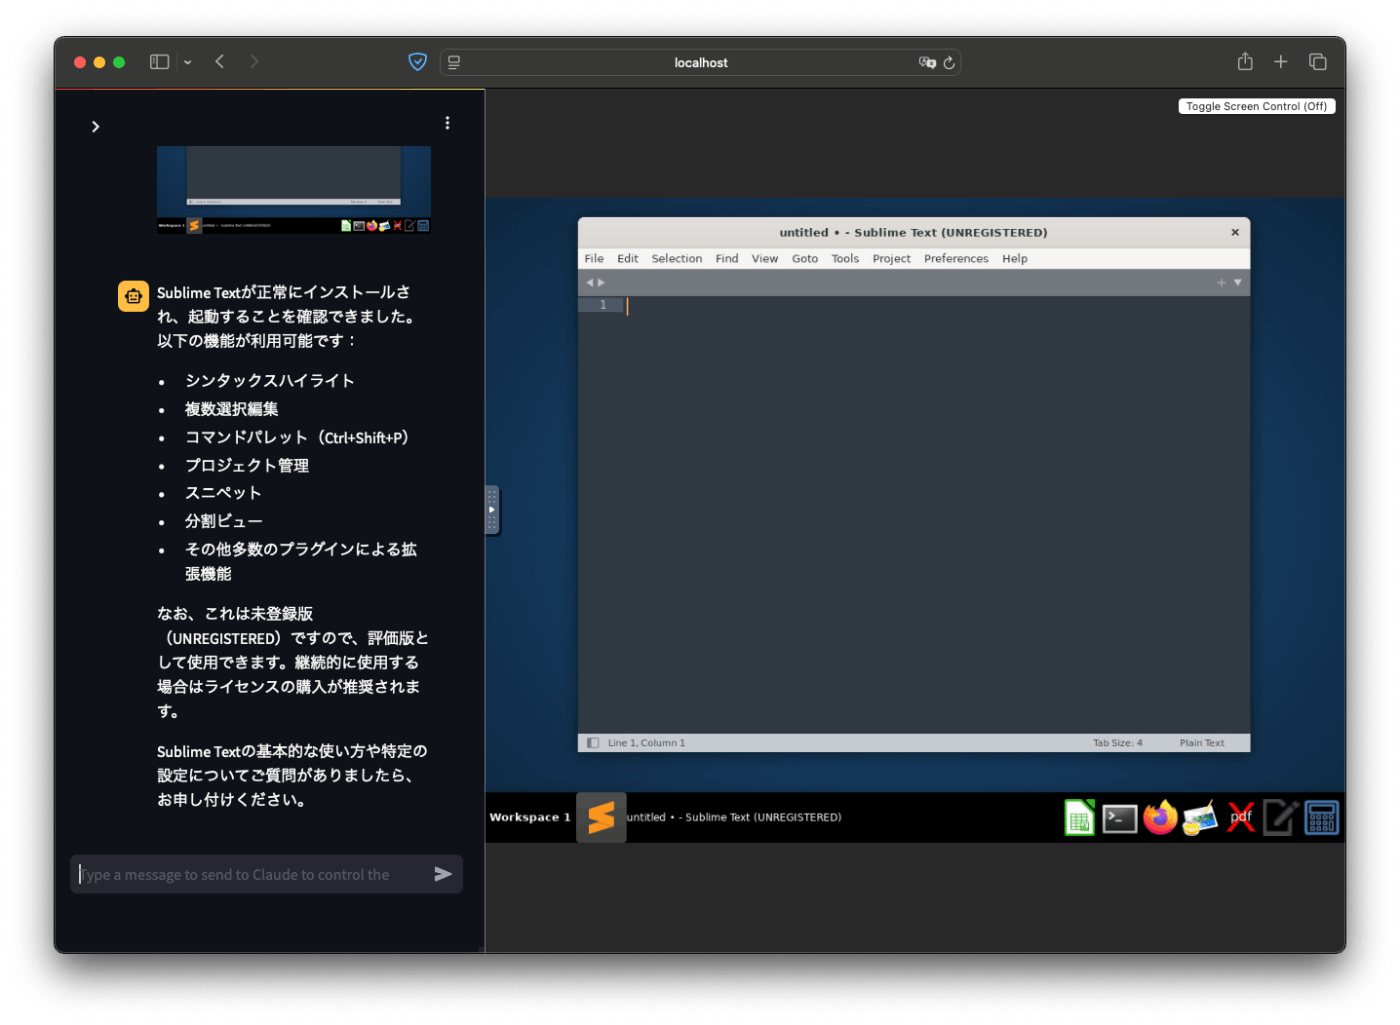Click the コマンドパレット (Ctrl+Shift+P) text
The width and height of the screenshot is (1400, 1025).
pyautogui.click(x=297, y=438)
